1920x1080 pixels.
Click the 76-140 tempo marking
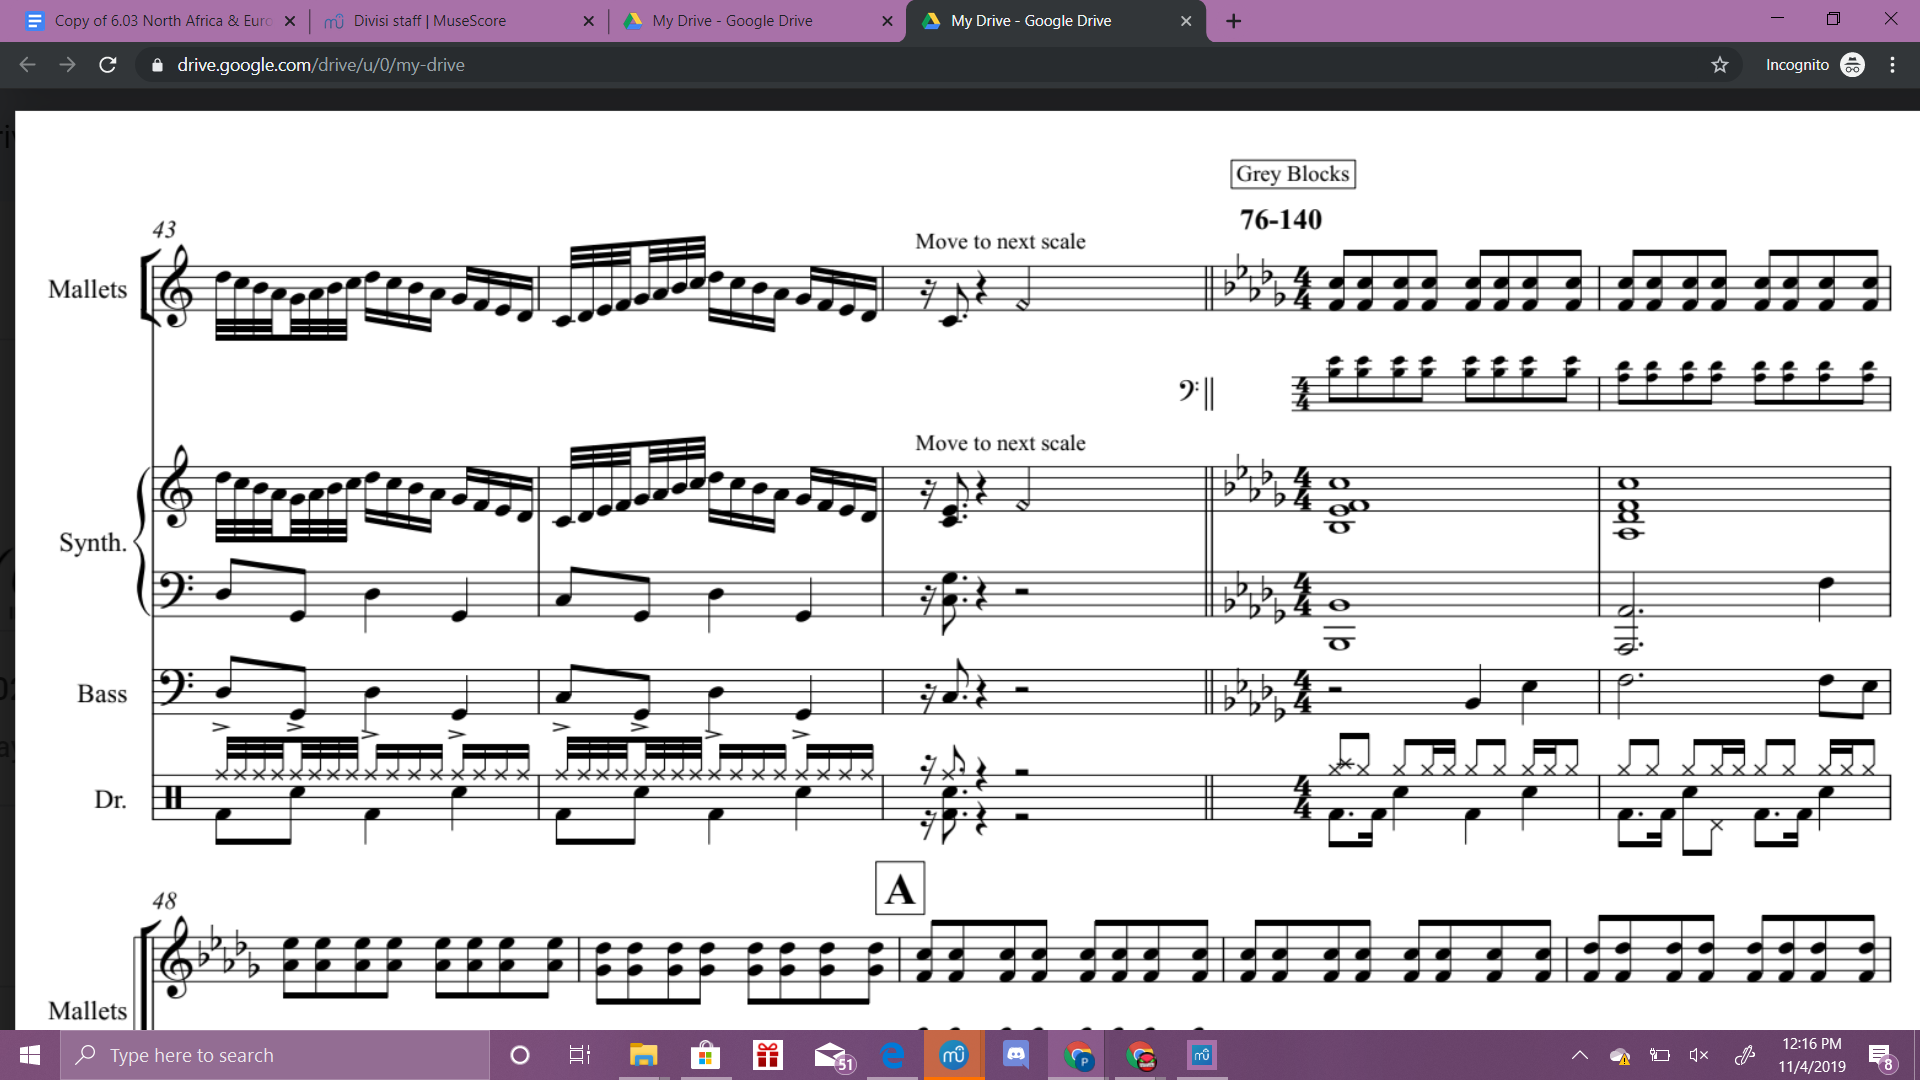[1281, 219]
